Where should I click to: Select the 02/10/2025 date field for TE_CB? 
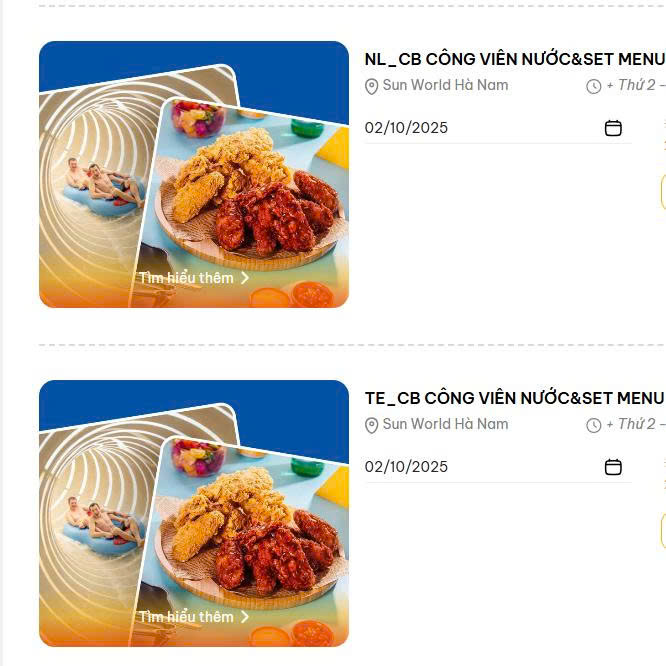tap(498, 467)
